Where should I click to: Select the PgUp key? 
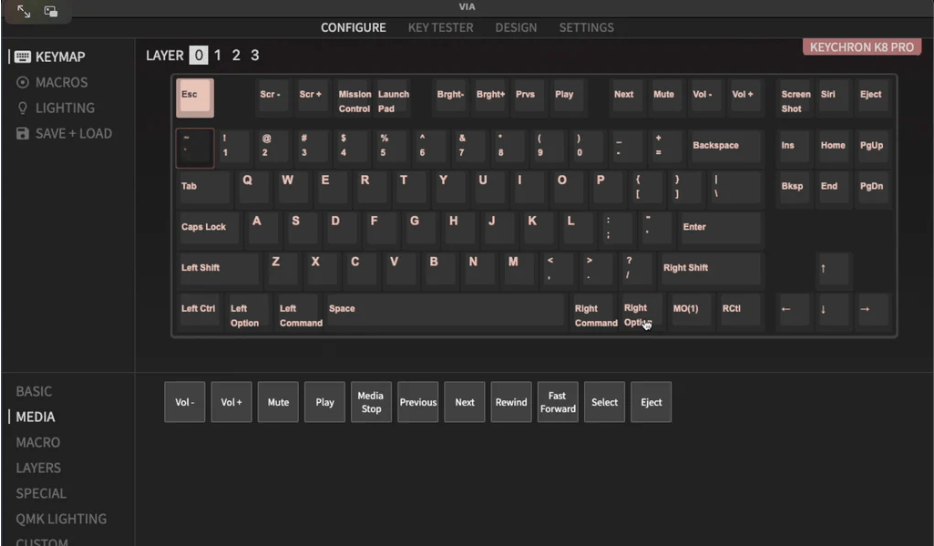click(x=871, y=146)
